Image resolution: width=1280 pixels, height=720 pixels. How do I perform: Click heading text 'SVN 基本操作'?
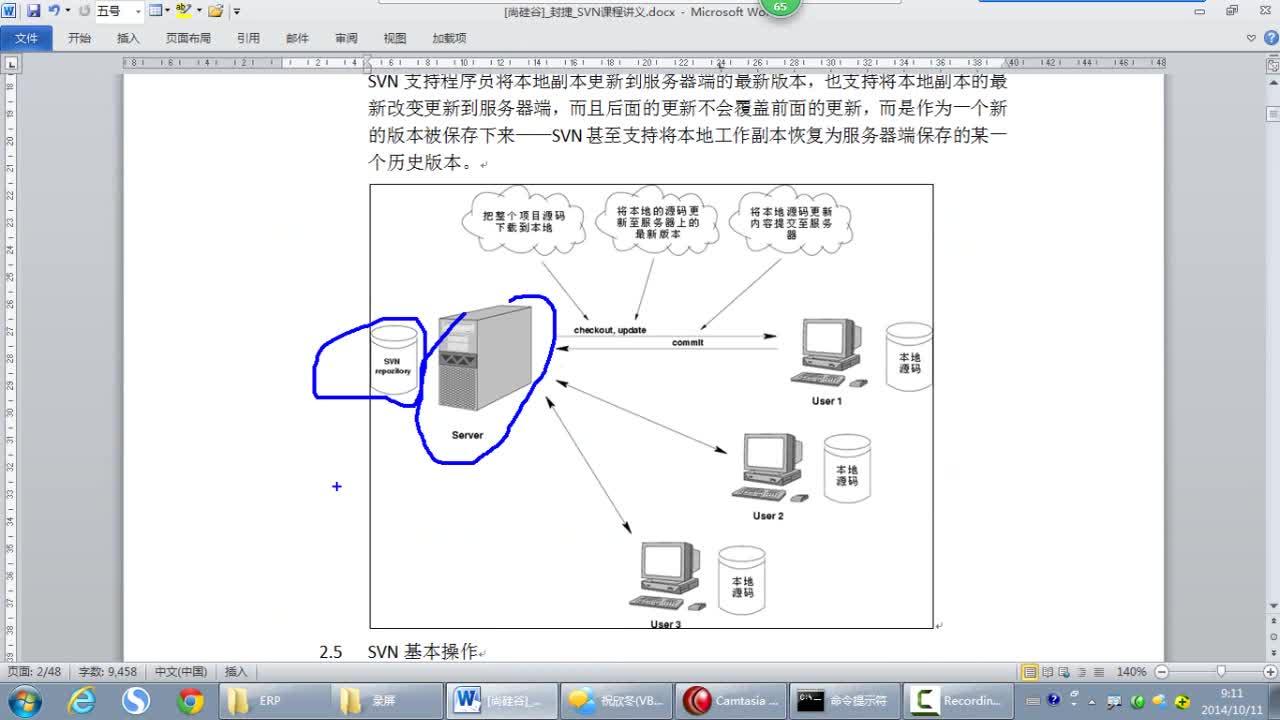422,652
